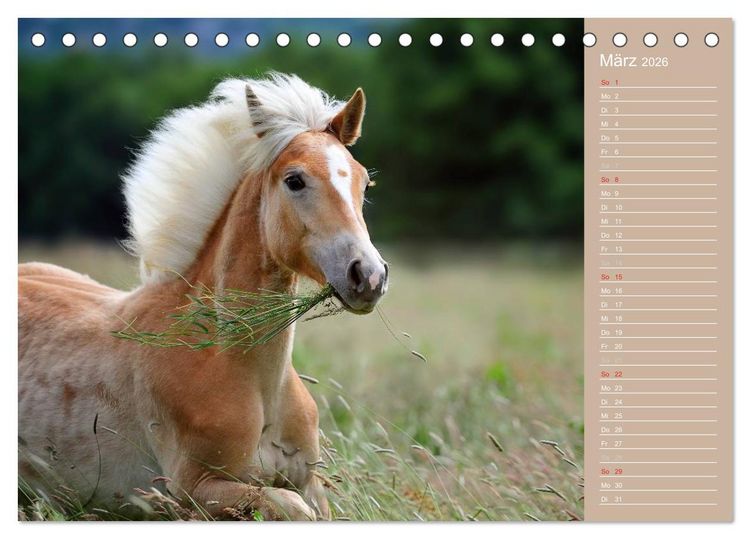This screenshot has height=539, width=750.
Task: Click the März 2026 month heading
Action: point(634,61)
